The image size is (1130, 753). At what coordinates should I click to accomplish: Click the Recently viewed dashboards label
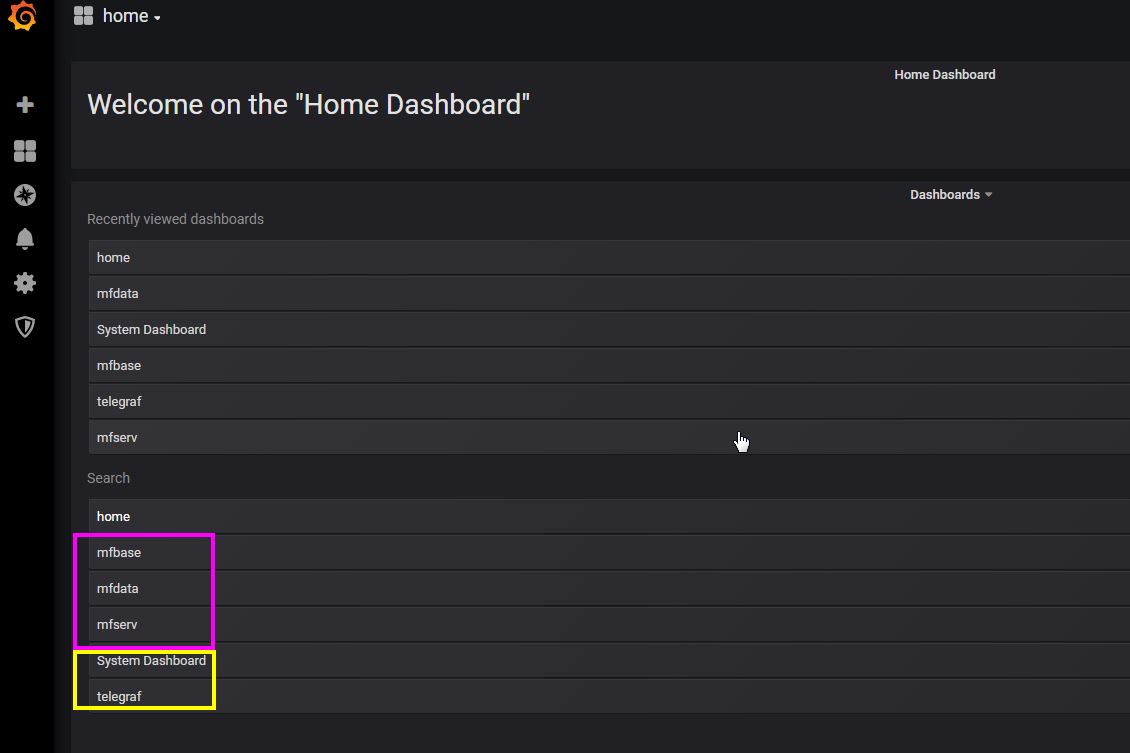click(x=175, y=219)
